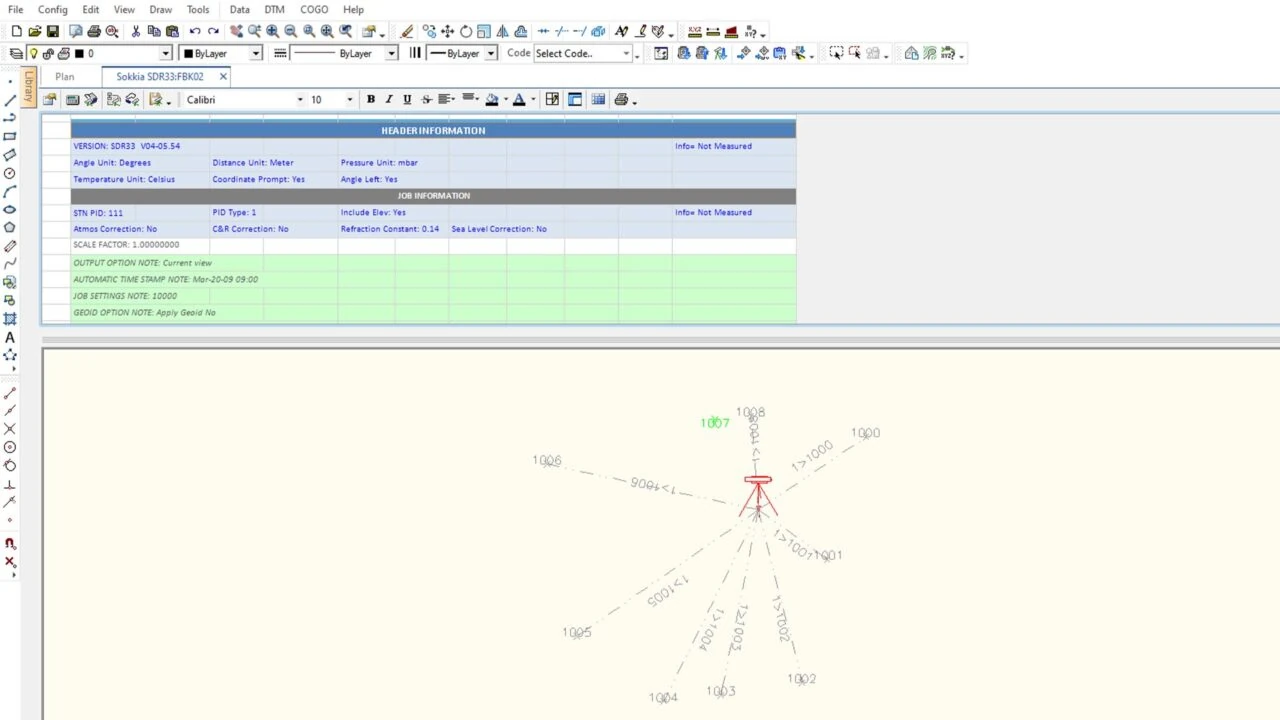Click the SCALE FACTOR: 1.00000000 cell

click(x=126, y=245)
